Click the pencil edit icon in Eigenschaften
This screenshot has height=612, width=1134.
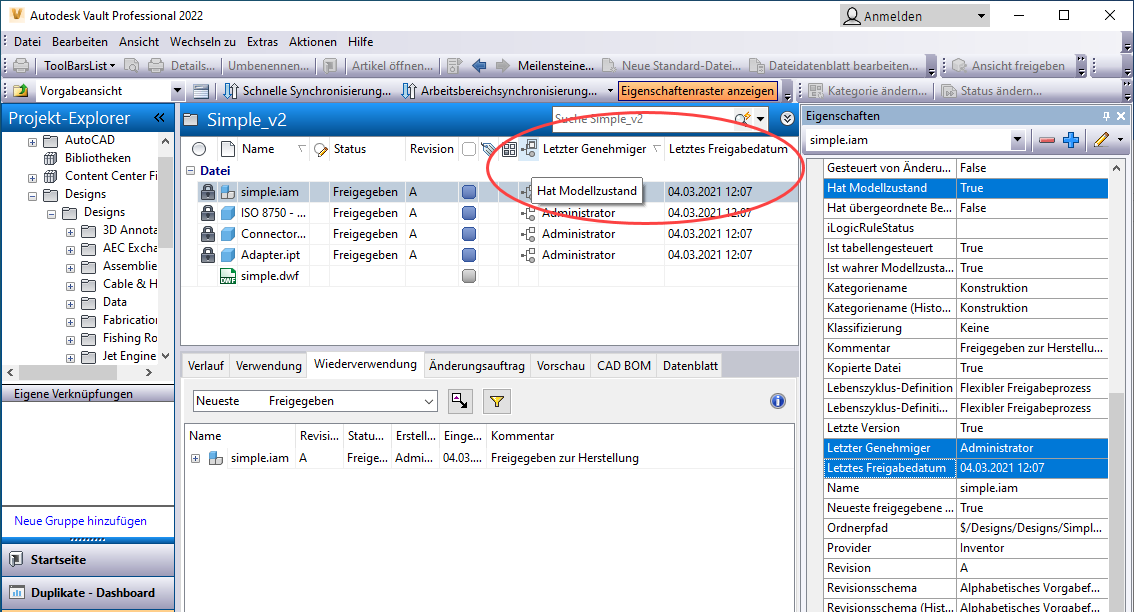(1101, 140)
